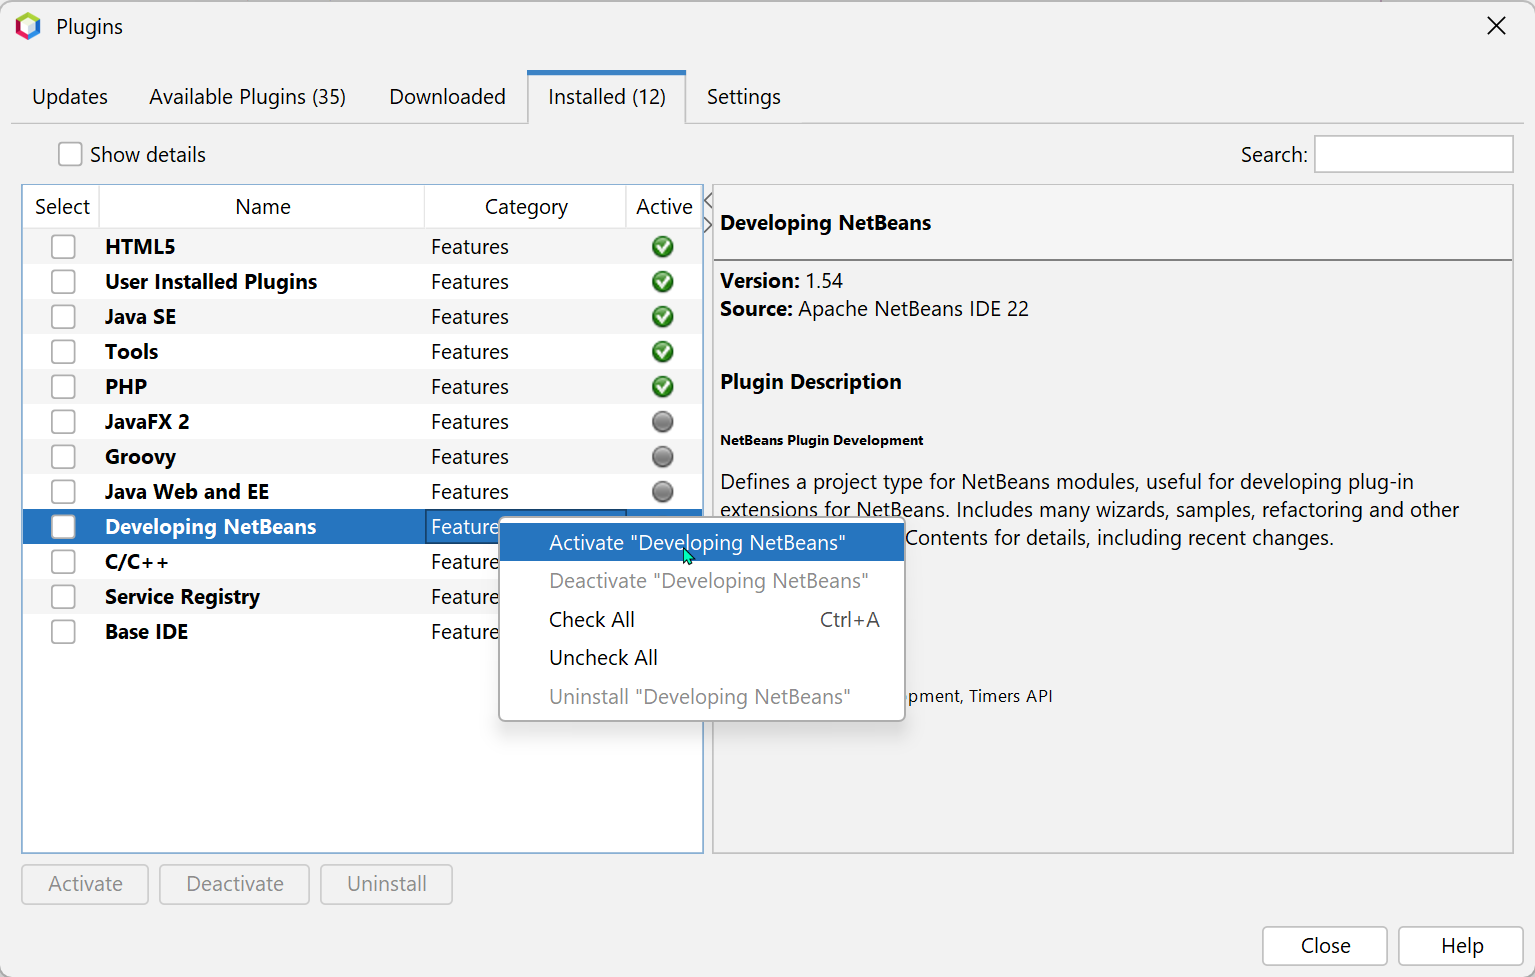Close the Plugins dialog with the X
This screenshot has height=977, width=1535.
pyautogui.click(x=1496, y=26)
